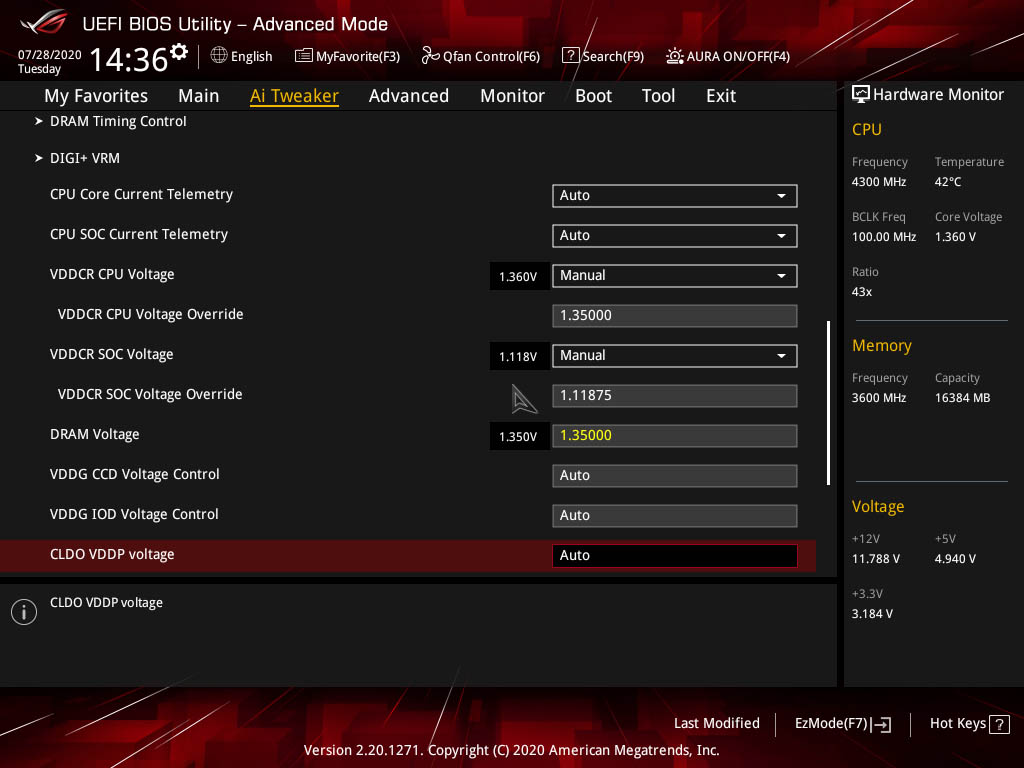The width and height of the screenshot is (1024, 768).
Task: Select the VDDCR SOC Voltage label
Action: (x=112, y=355)
